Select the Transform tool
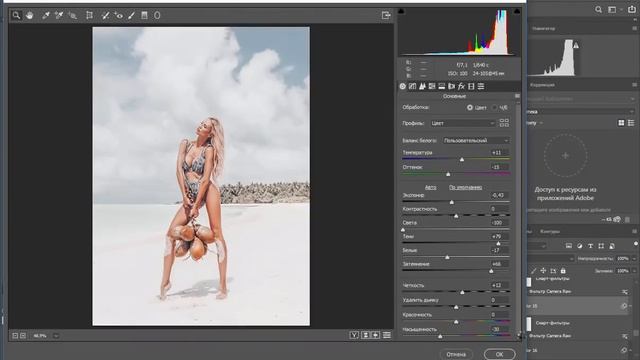 pos(89,16)
